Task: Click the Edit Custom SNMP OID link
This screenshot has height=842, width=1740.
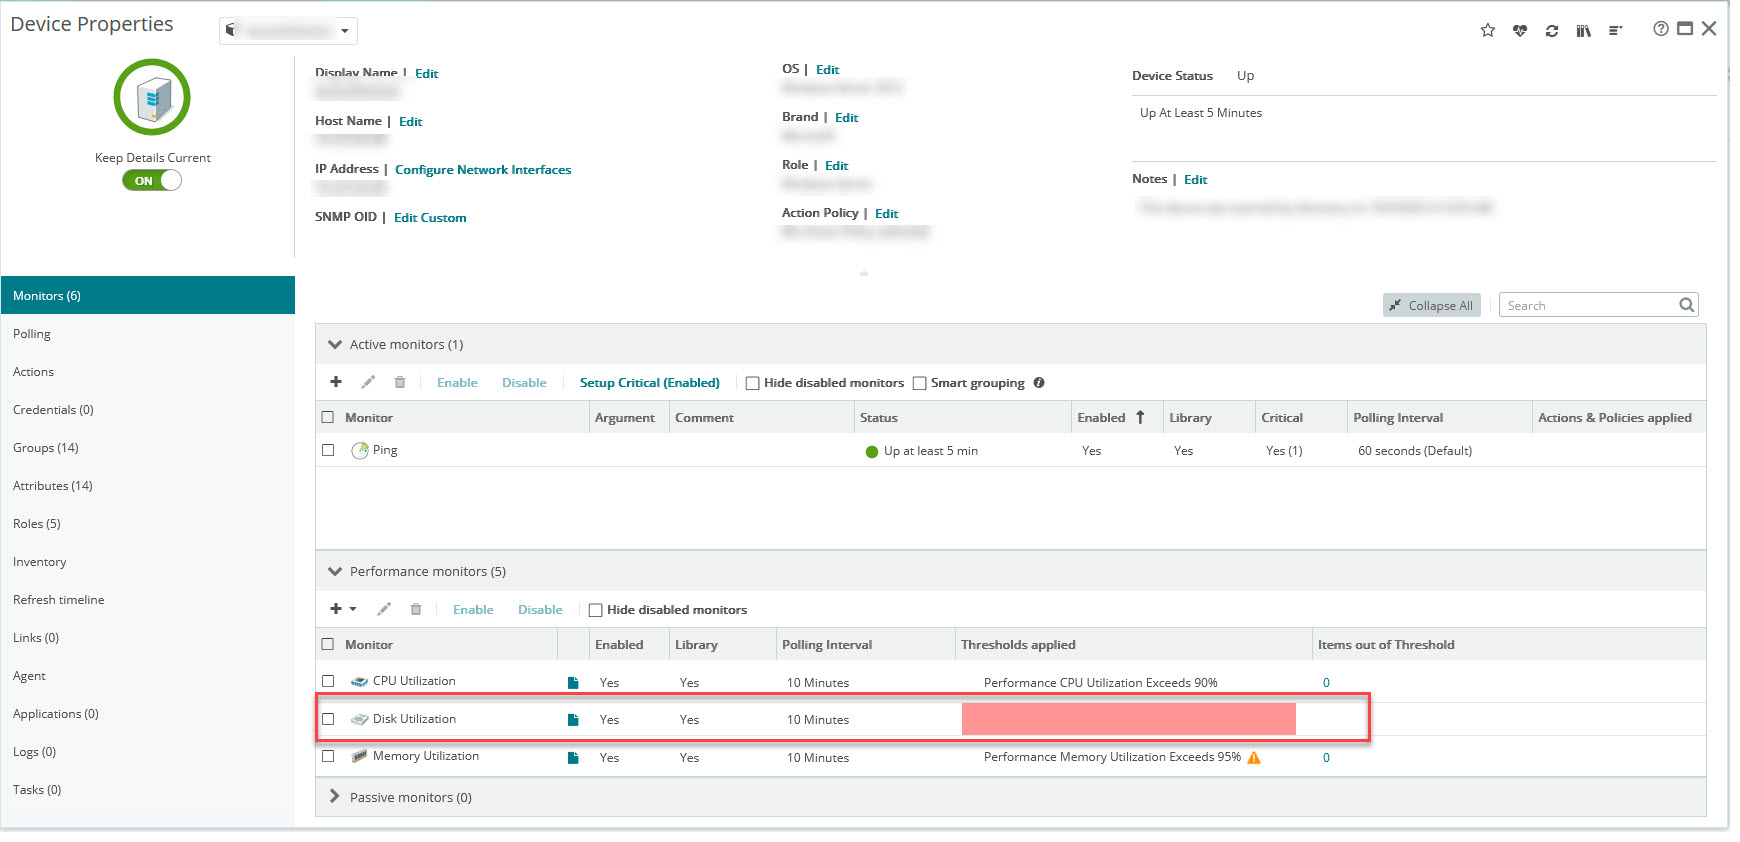Action: [x=430, y=218]
